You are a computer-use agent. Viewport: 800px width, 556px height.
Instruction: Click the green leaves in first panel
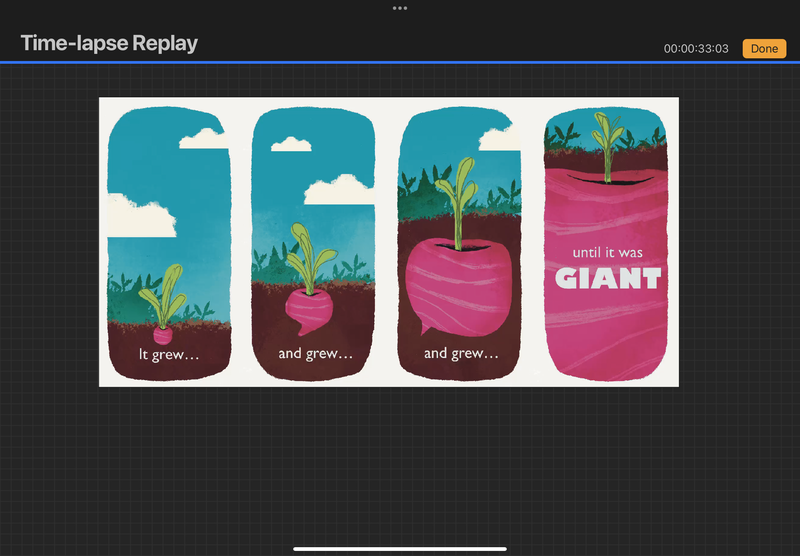click(x=163, y=292)
